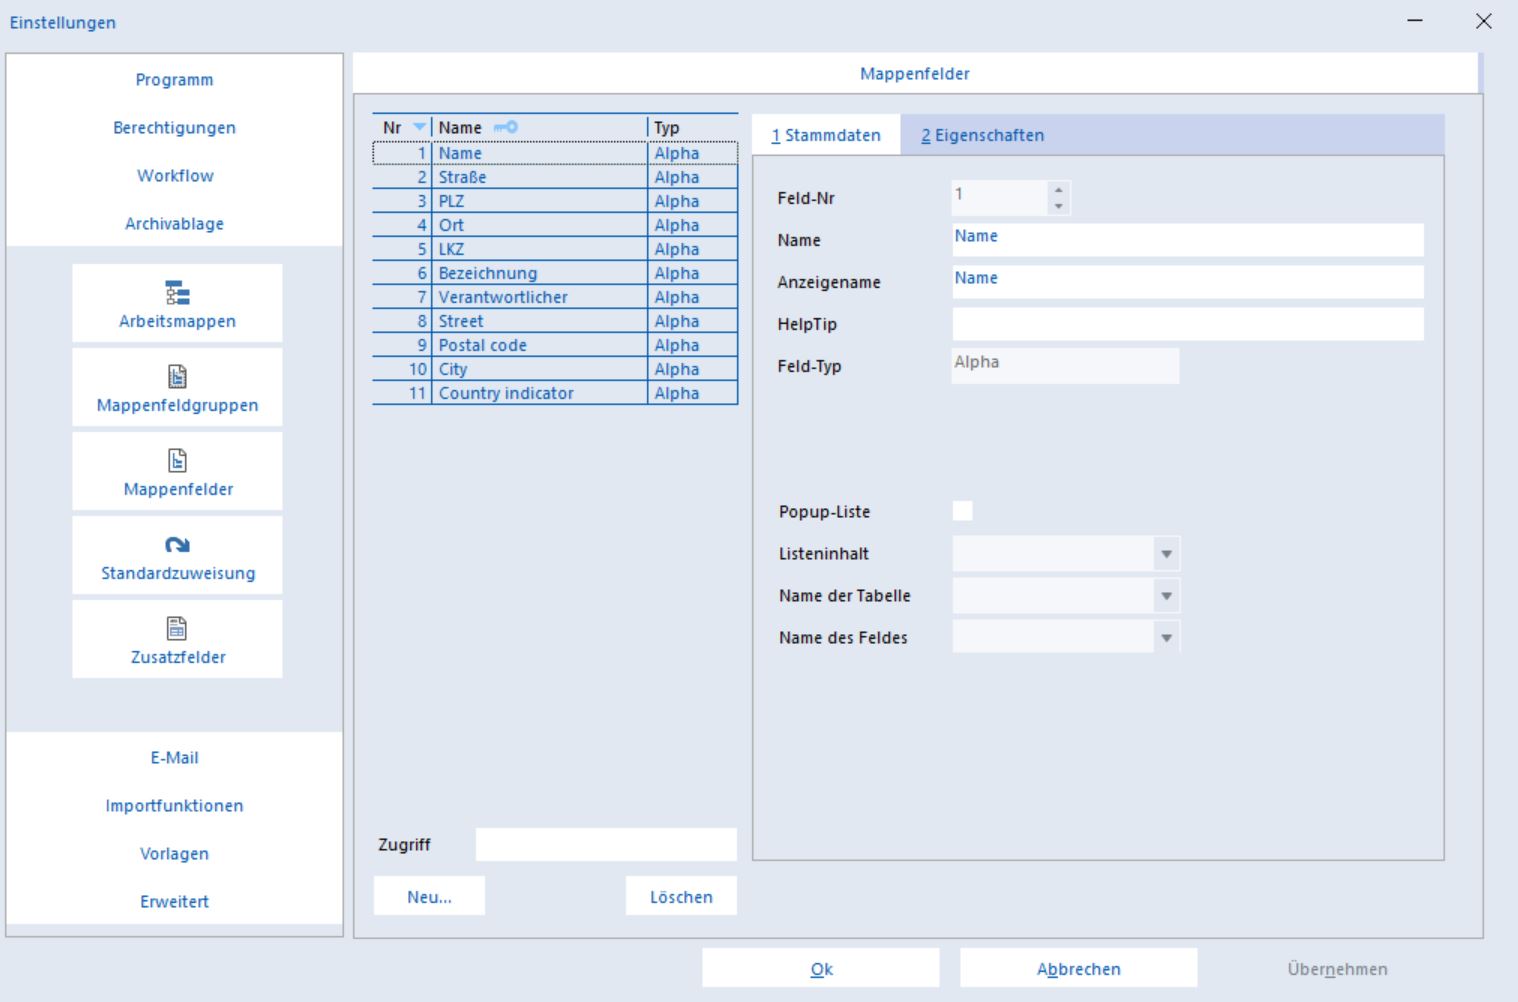This screenshot has height=1002, width=1518.
Task: Open the E-Mail section
Action: pos(174,758)
